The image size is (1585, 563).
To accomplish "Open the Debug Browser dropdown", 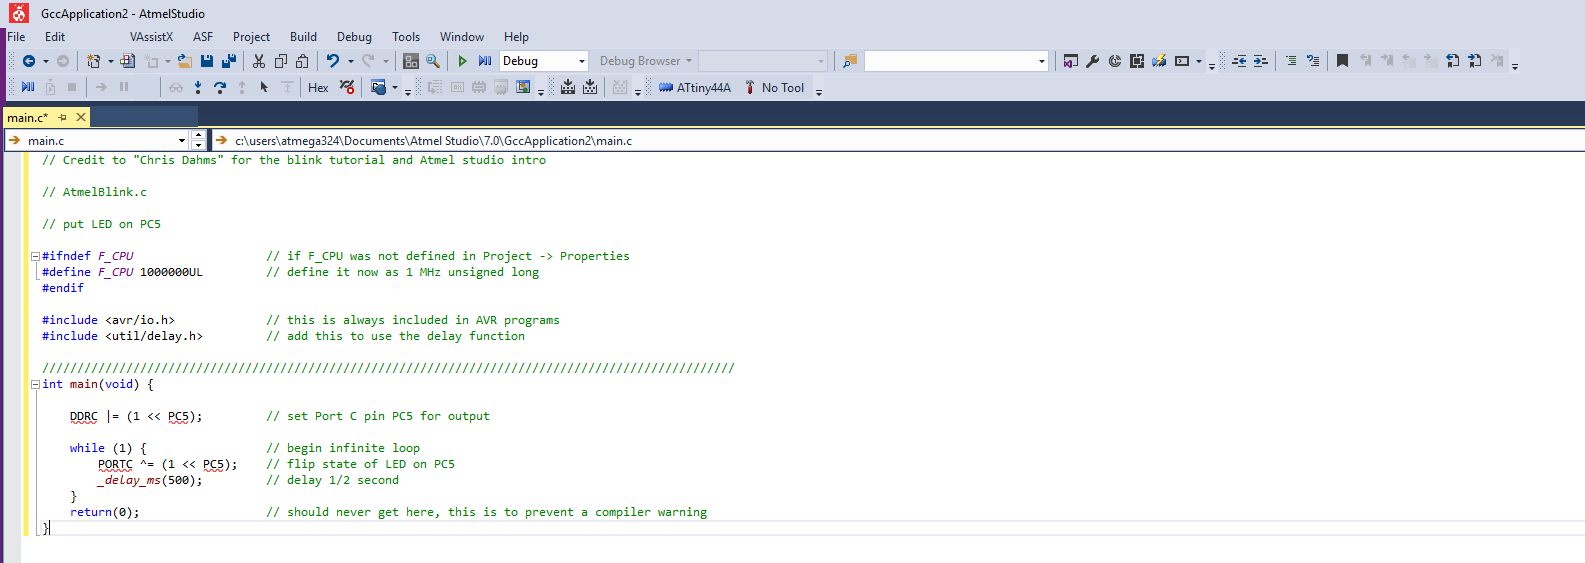I will [646, 61].
